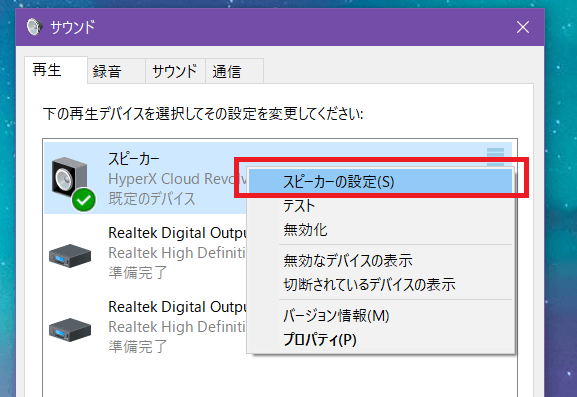Image resolution: width=577 pixels, height=397 pixels.
Task: Click the first Realtek Digital Output device icon
Action: coord(70,255)
